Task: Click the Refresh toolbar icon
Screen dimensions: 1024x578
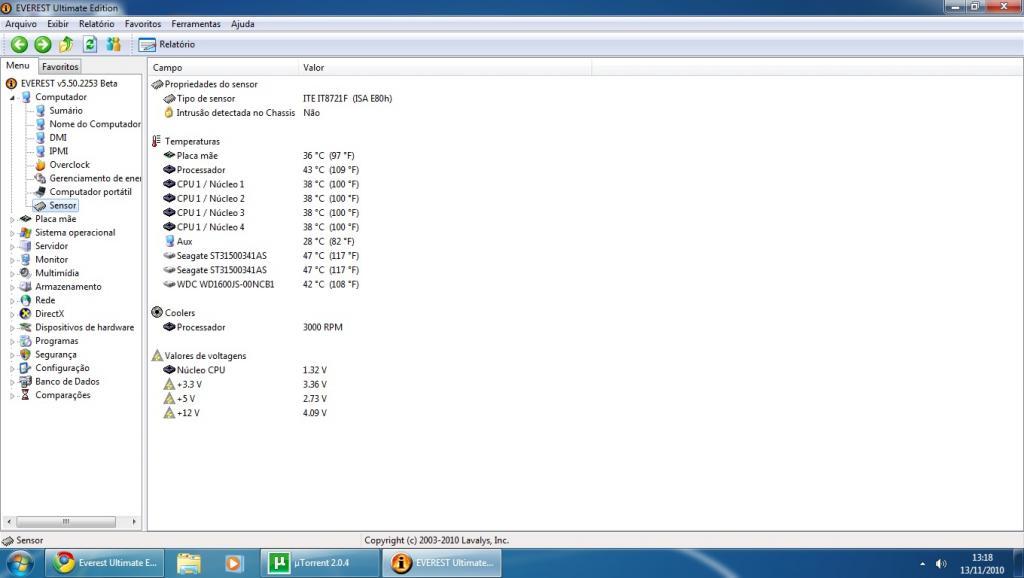Action: 90,44
